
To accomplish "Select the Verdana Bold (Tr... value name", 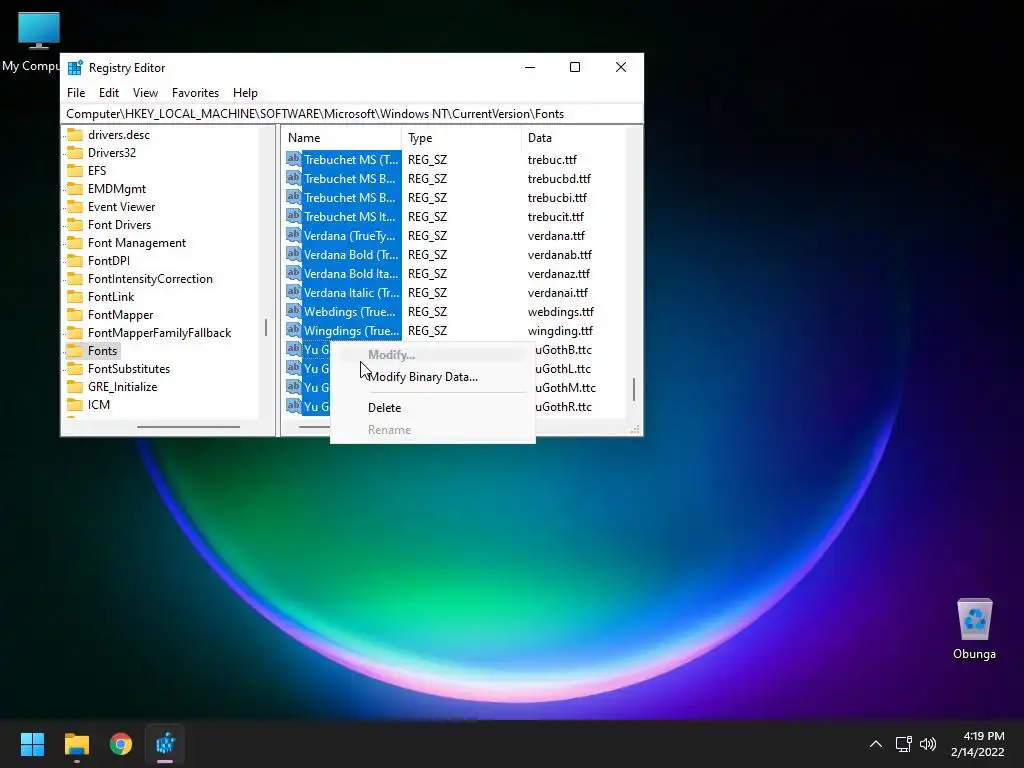I will [351, 255].
